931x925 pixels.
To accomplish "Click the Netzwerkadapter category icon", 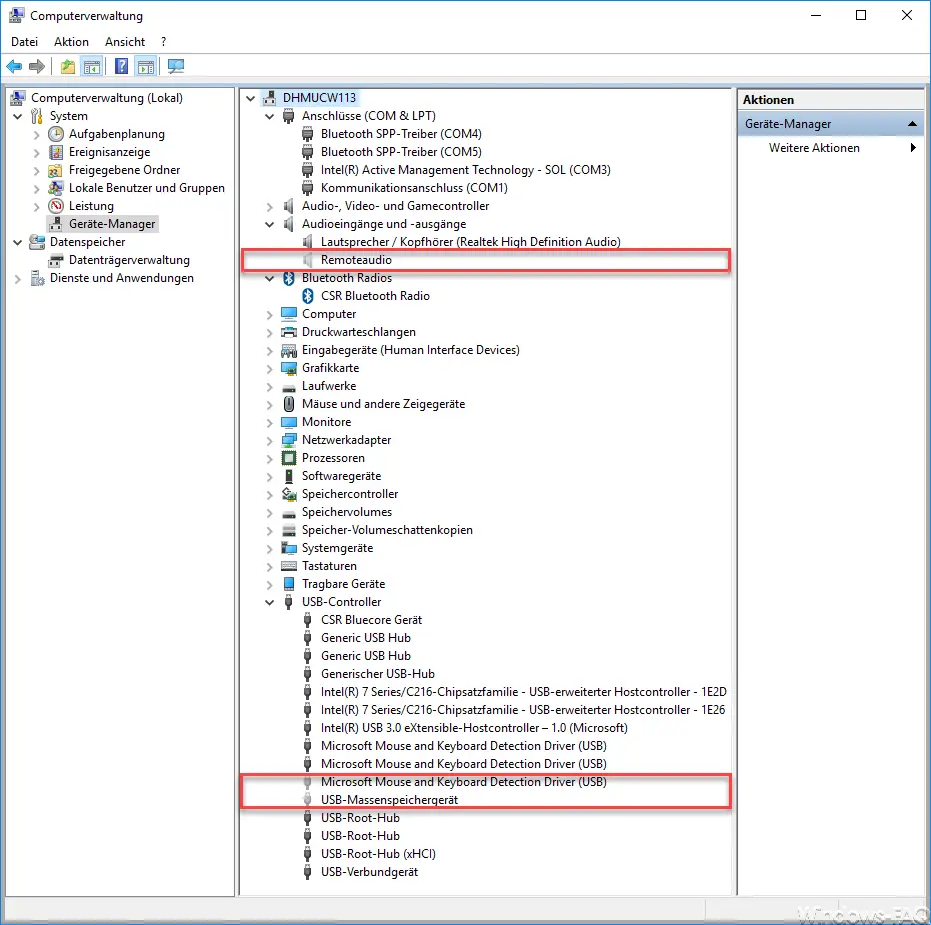I will 289,440.
